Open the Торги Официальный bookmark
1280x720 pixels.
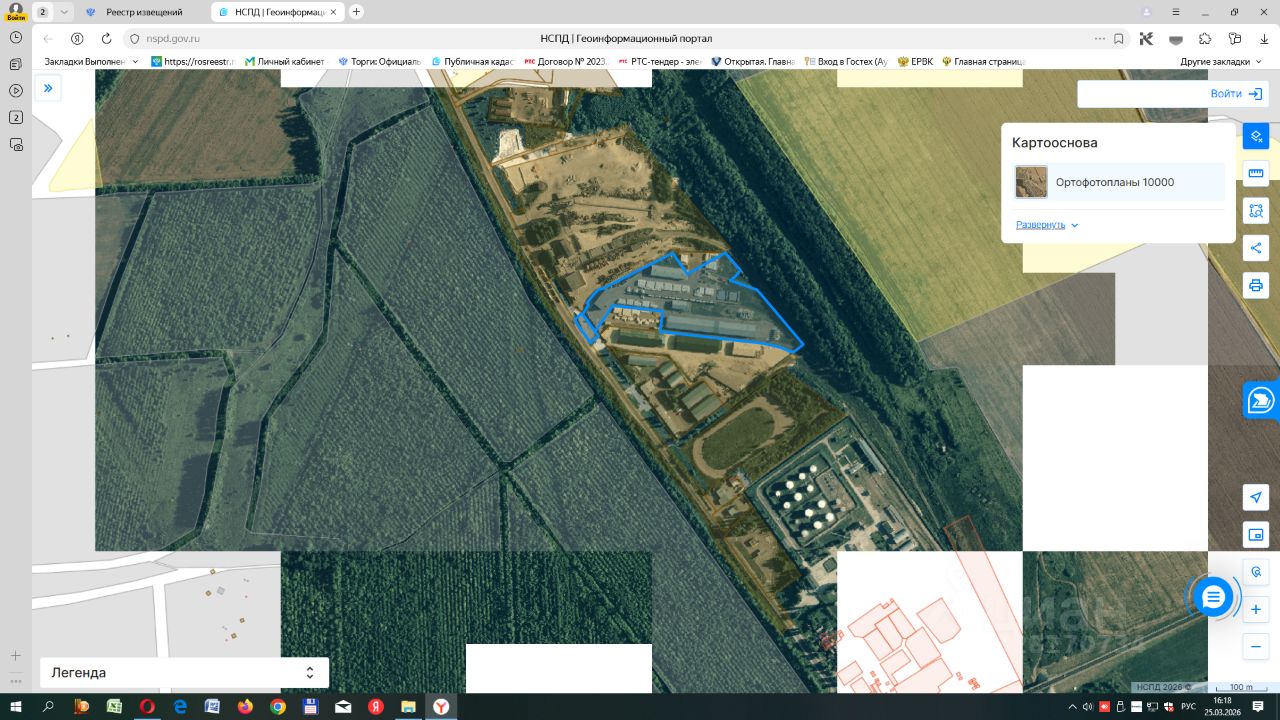(x=379, y=61)
